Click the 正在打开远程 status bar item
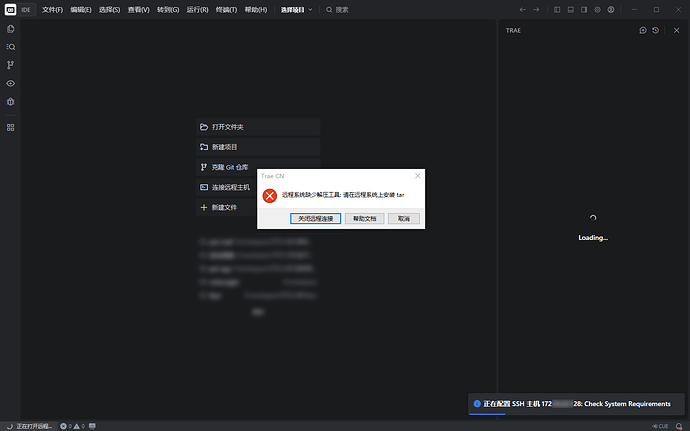Image resolution: width=690 pixels, height=431 pixels. (x=30, y=426)
